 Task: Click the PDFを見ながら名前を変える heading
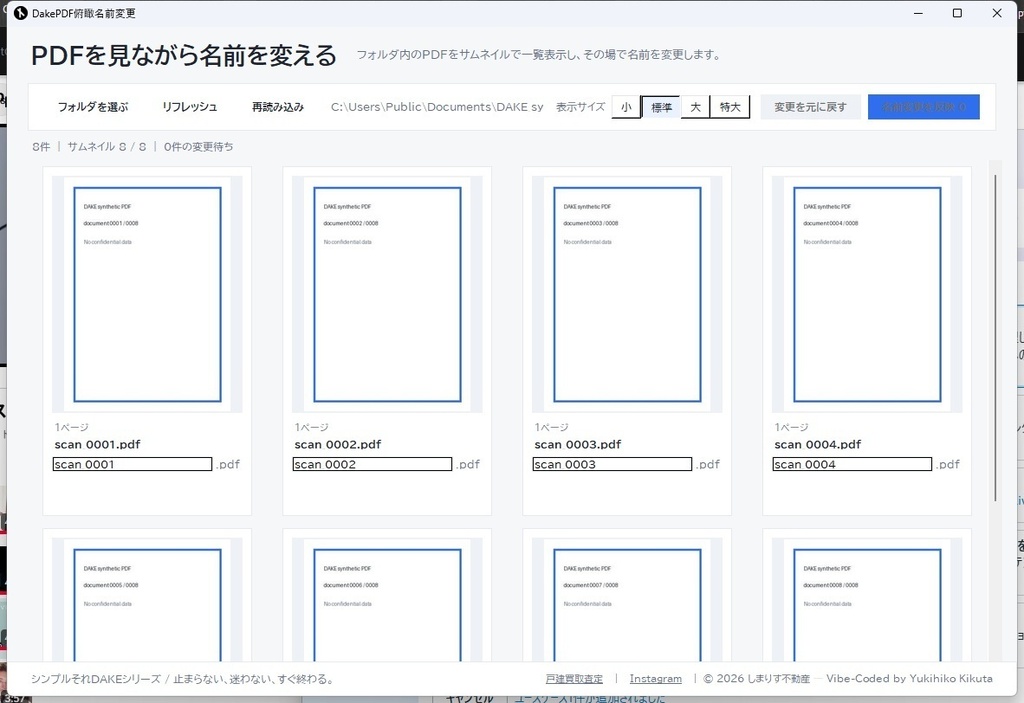[x=184, y=56]
